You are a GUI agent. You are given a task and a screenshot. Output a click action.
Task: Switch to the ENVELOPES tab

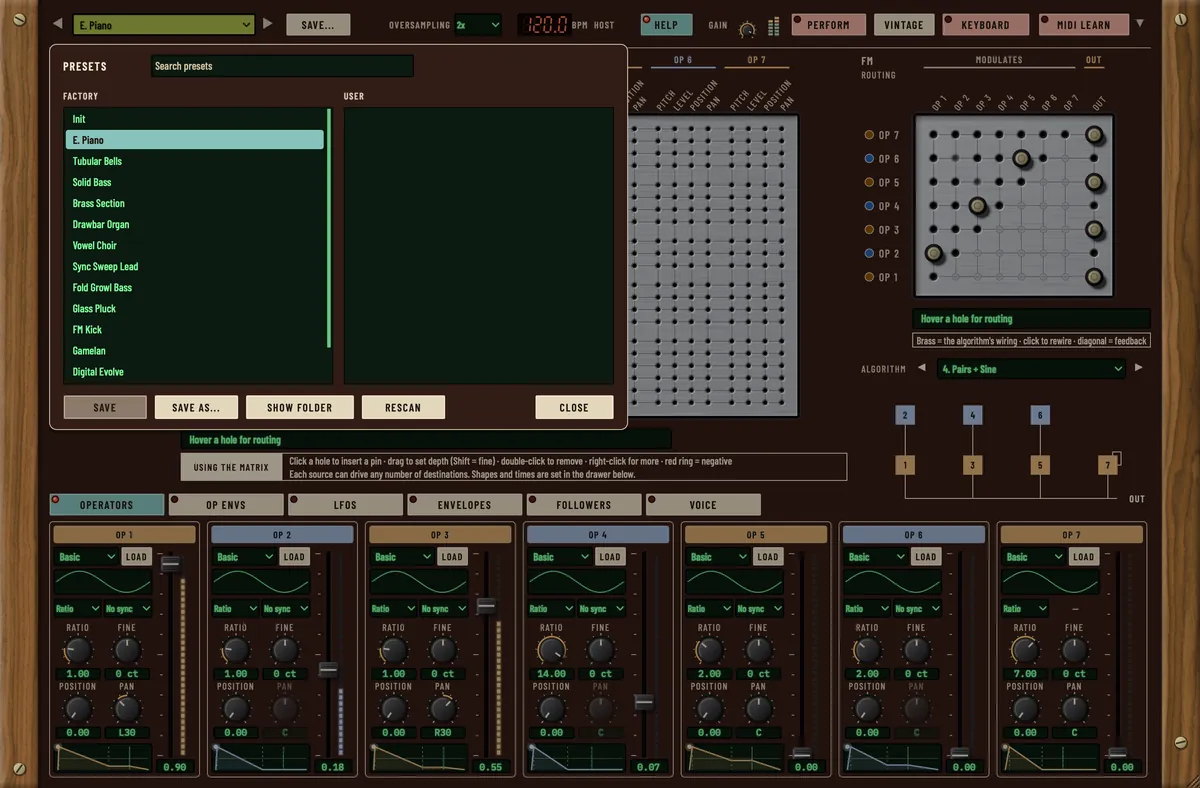(x=465, y=505)
